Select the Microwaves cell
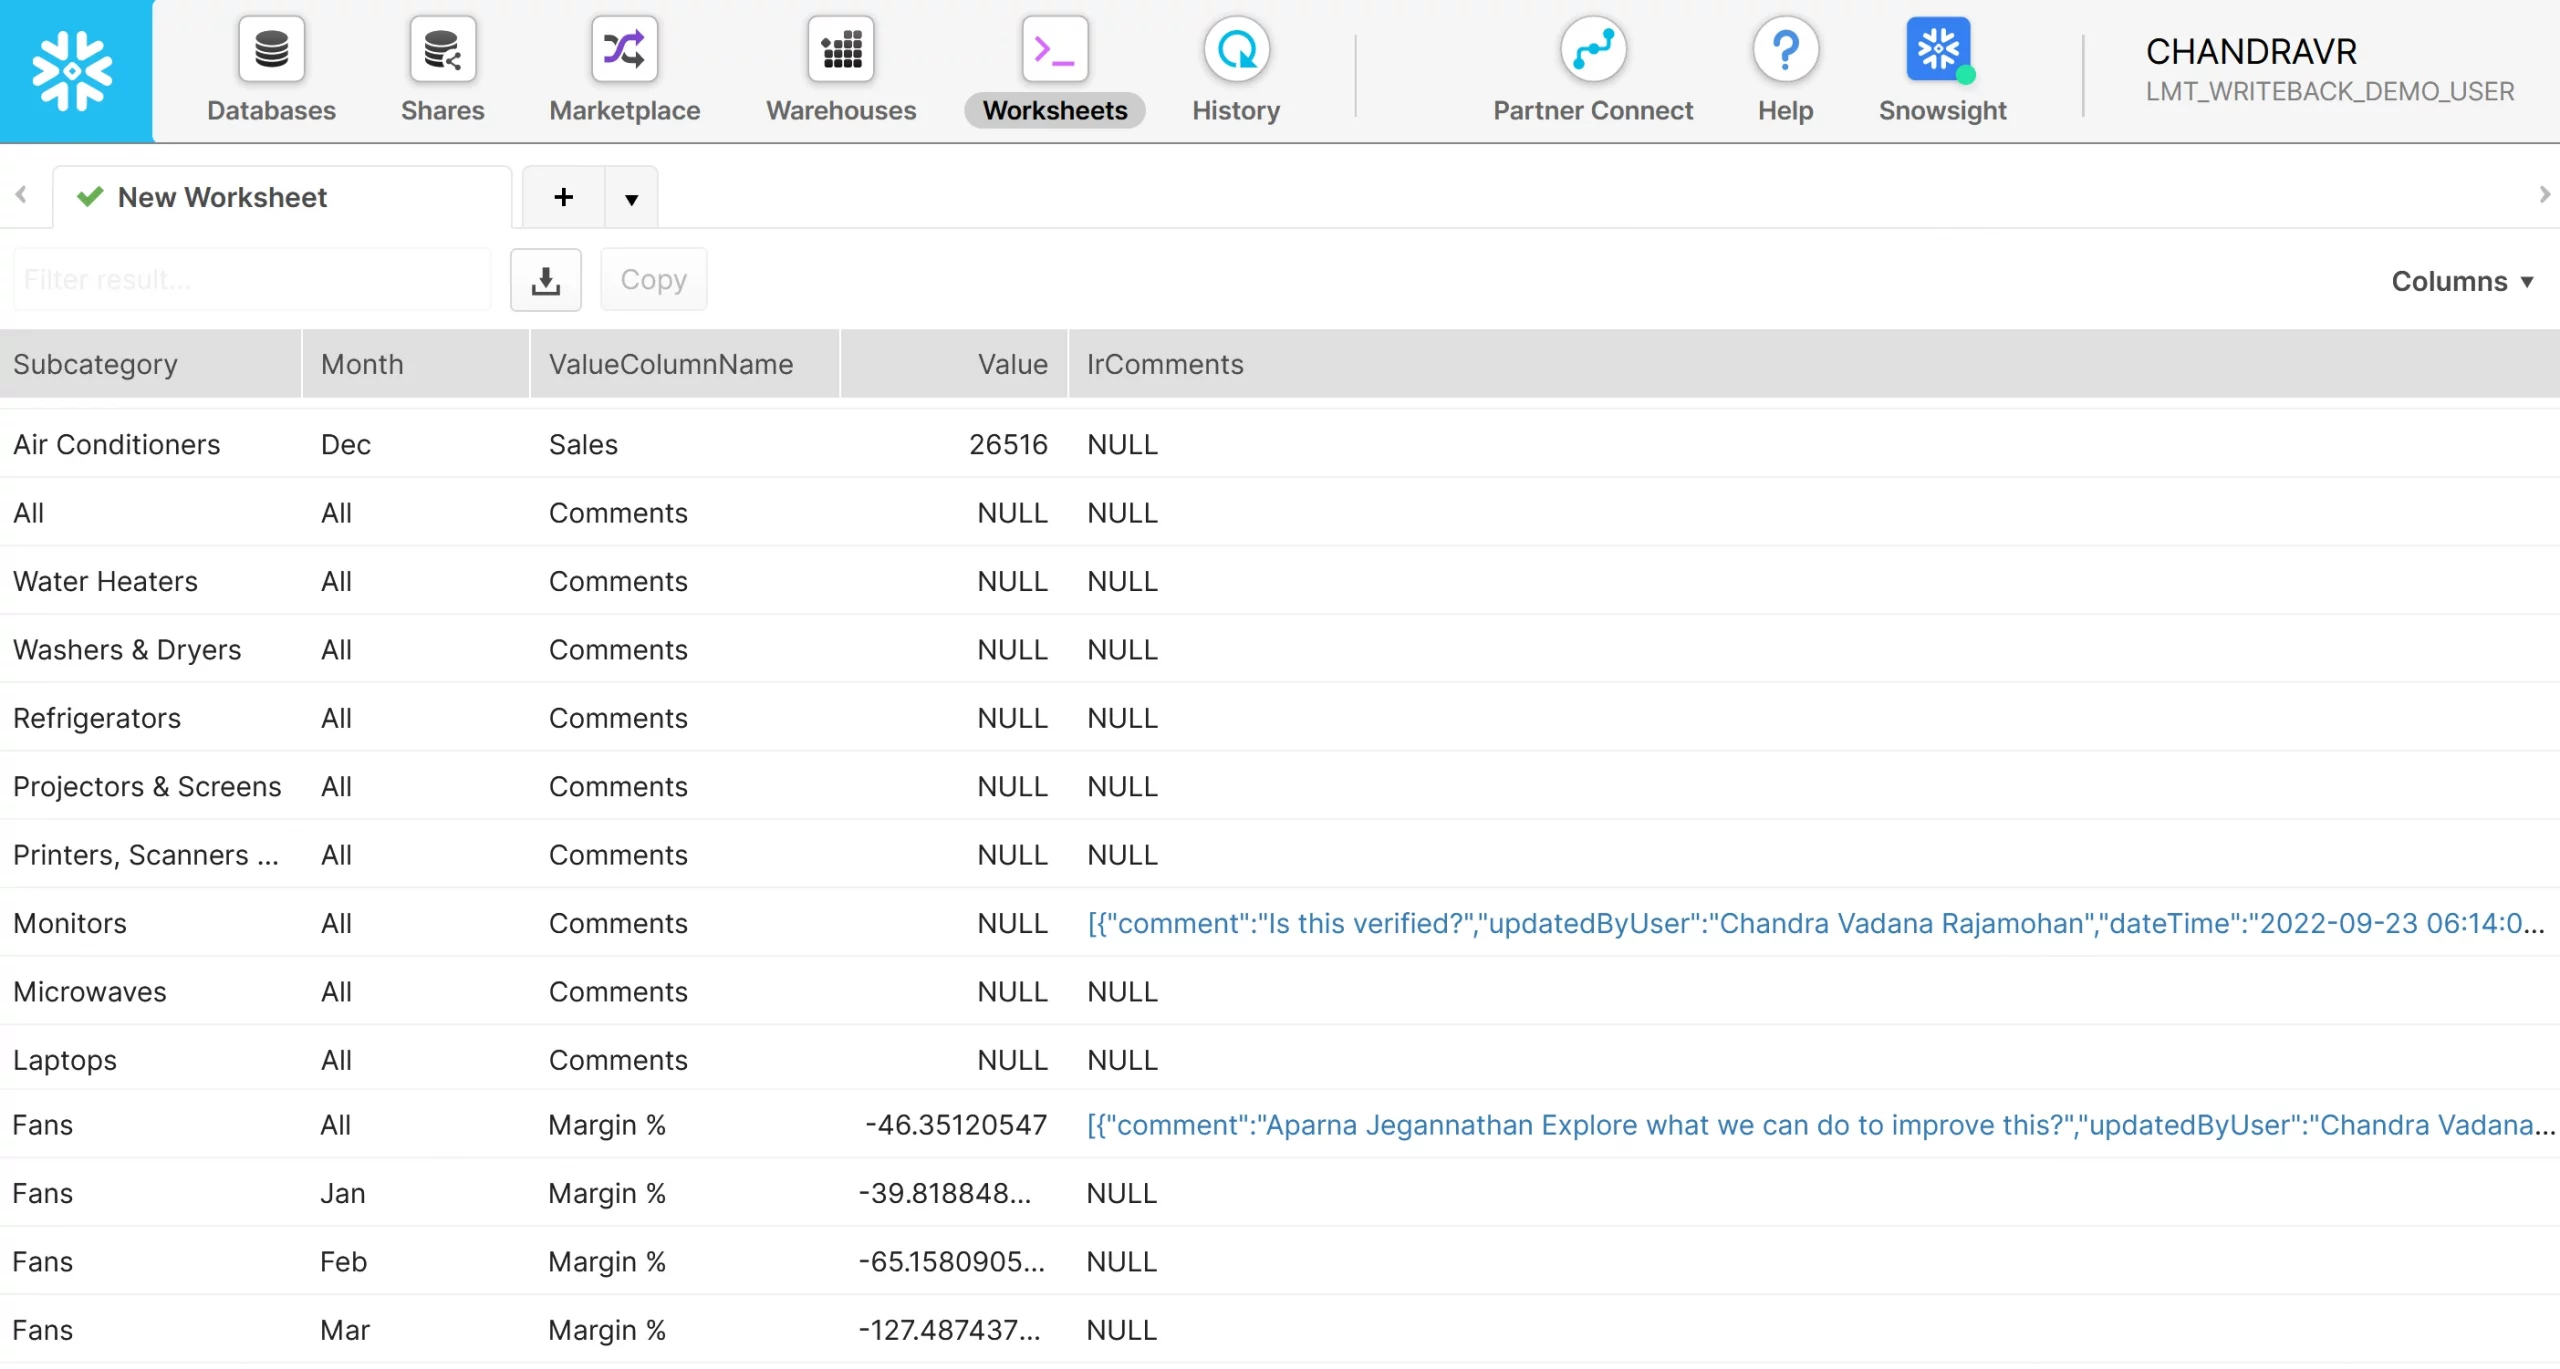This screenshot has width=2560, height=1369. point(90,992)
